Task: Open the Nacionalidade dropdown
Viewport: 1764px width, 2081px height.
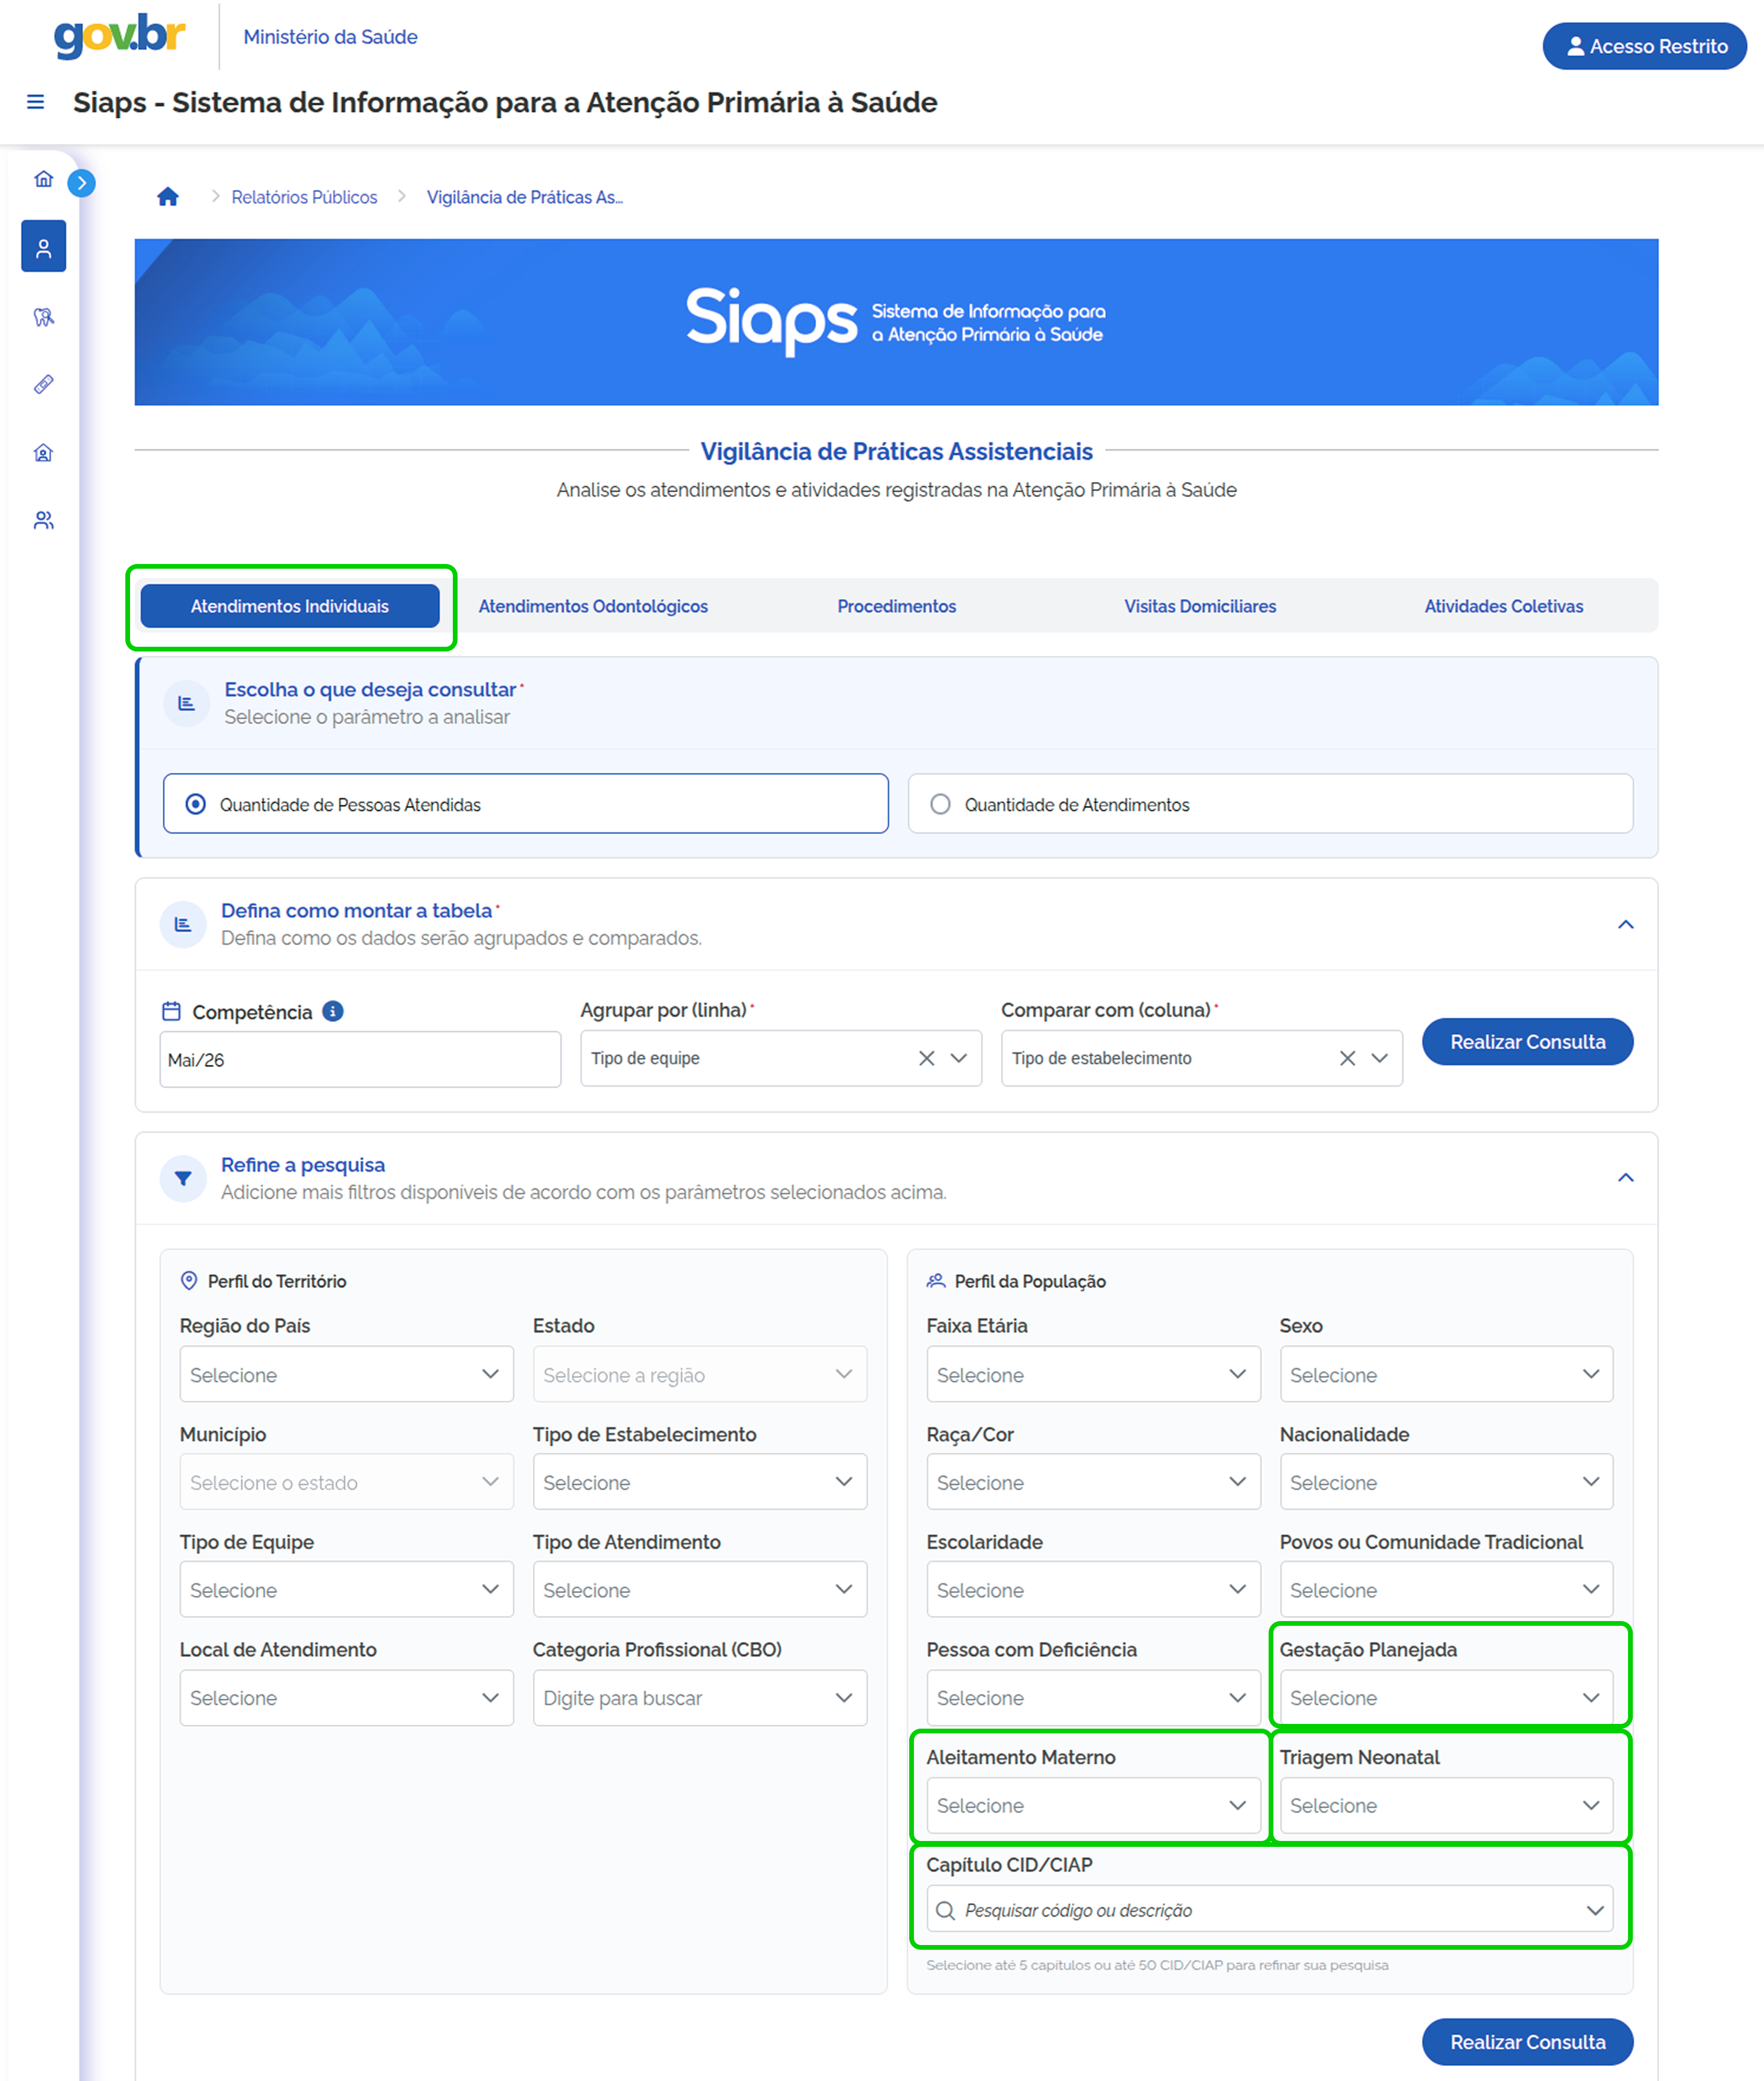Action: (1446, 1482)
